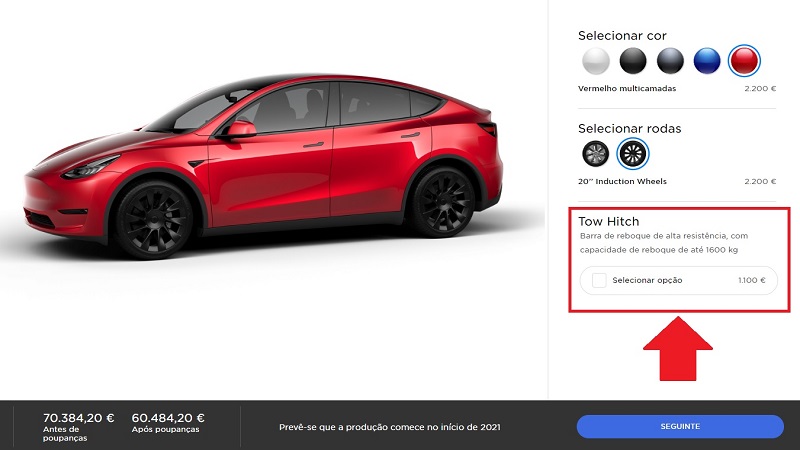
Task: Click the 'Selecionar rodas' section heading
Action: pyautogui.click(x=630, y=129)
